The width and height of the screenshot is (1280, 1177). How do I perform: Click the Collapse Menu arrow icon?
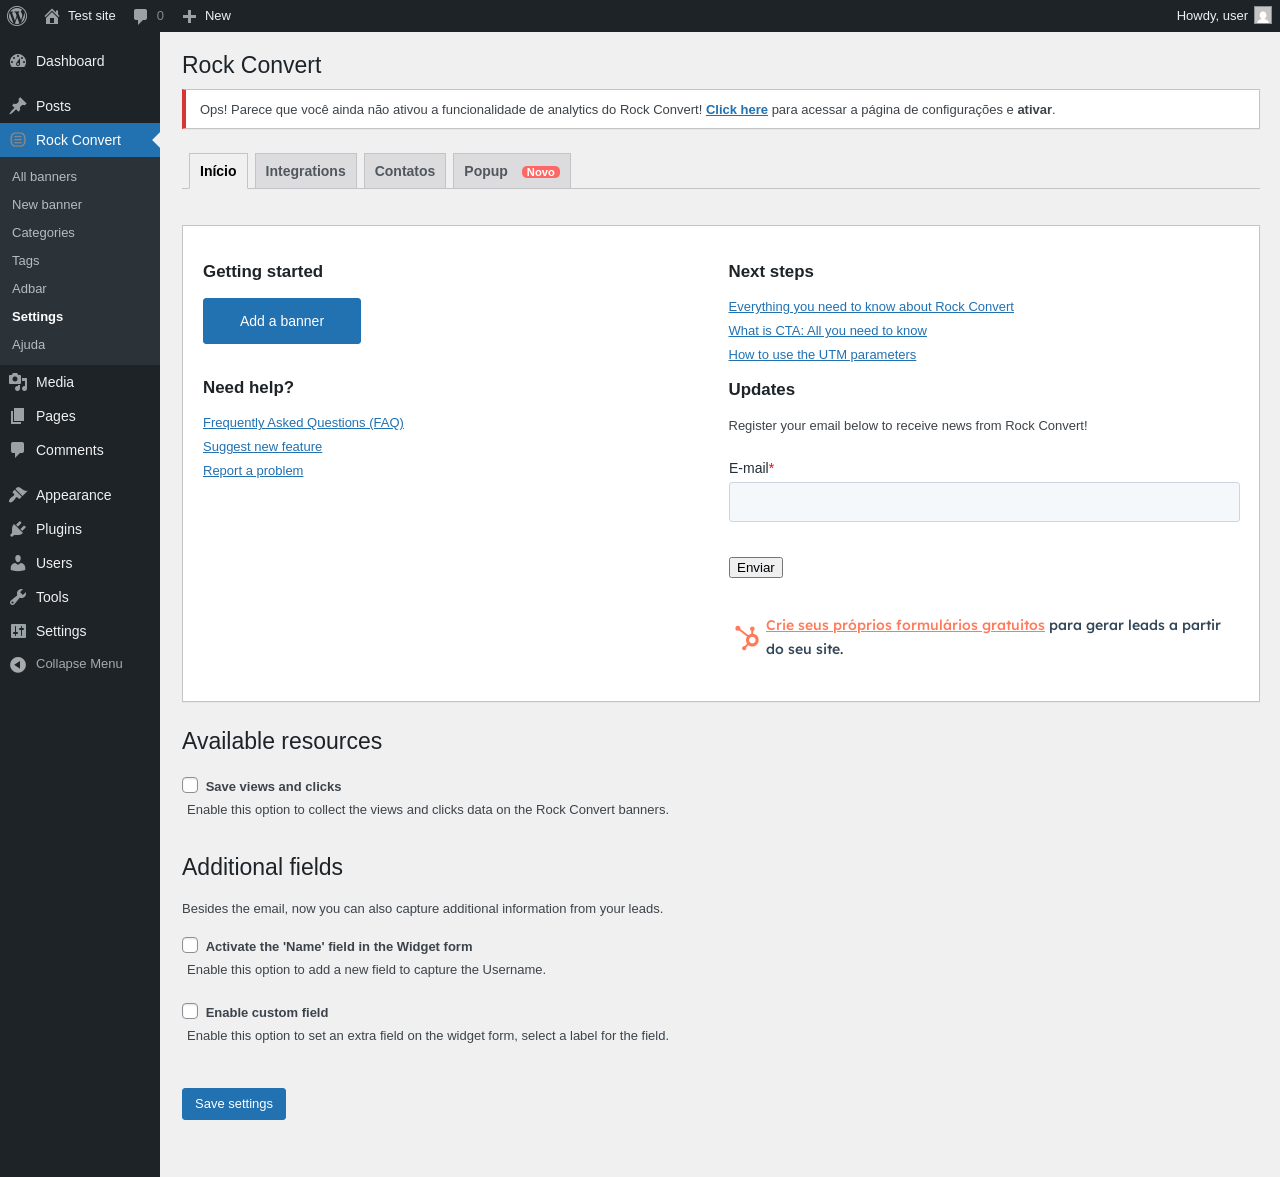(18, 664)
